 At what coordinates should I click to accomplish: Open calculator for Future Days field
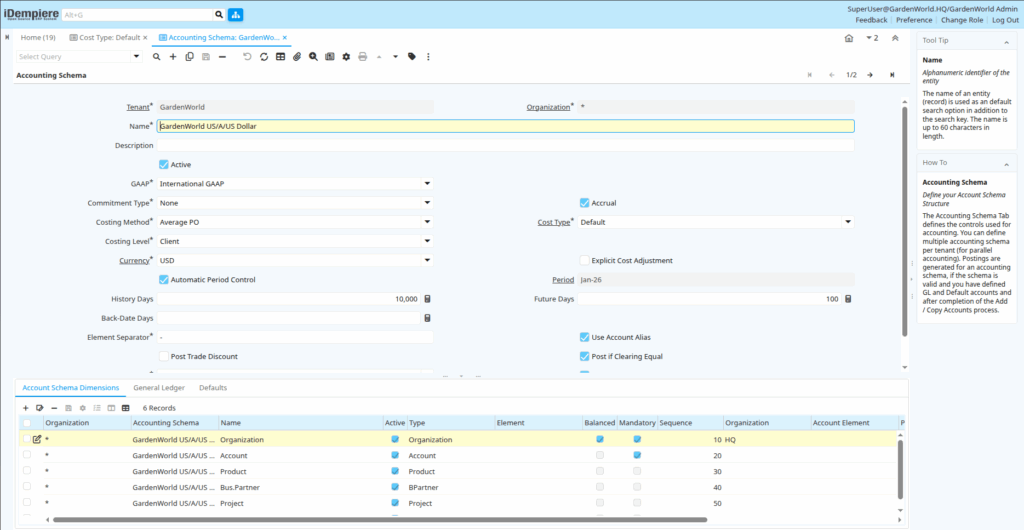coord(848,299)
